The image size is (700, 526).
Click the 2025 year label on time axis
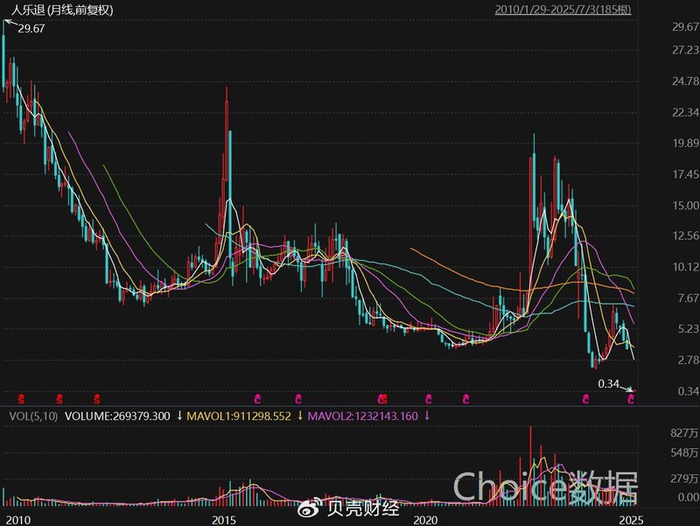(631, 520)
